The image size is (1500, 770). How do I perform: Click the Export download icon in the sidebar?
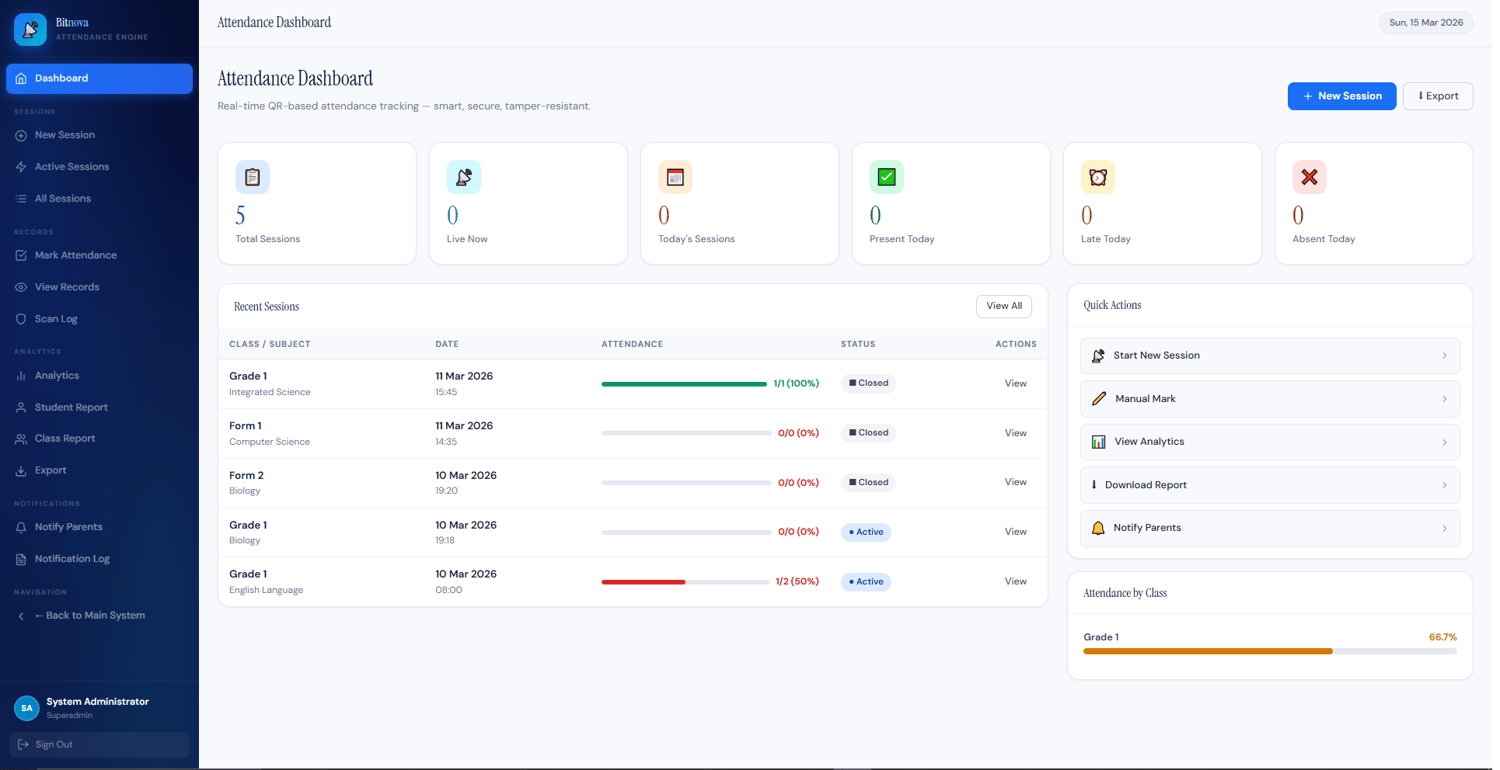click(21, 471)
